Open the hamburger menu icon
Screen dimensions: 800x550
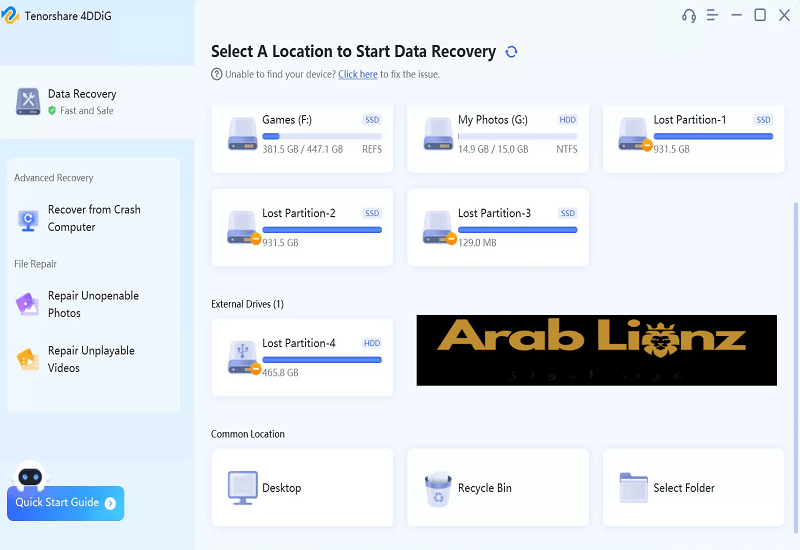click(712, 15)
